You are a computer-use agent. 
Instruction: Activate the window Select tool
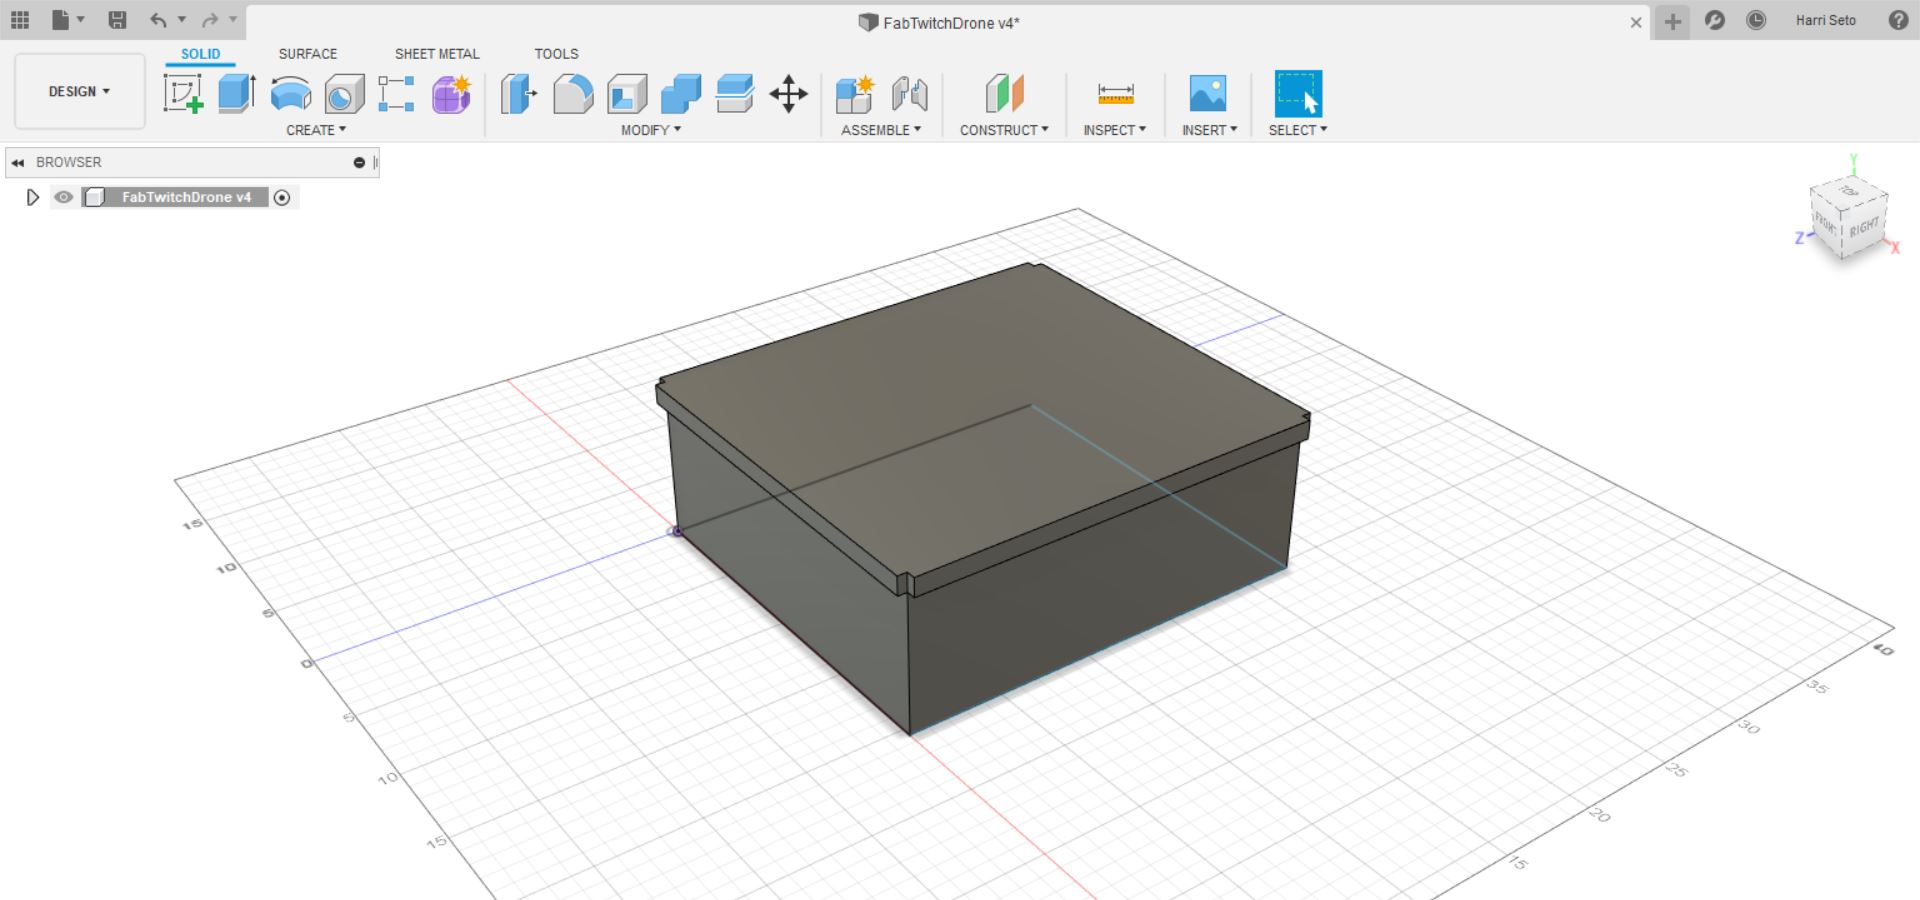tap(1298, 94)
